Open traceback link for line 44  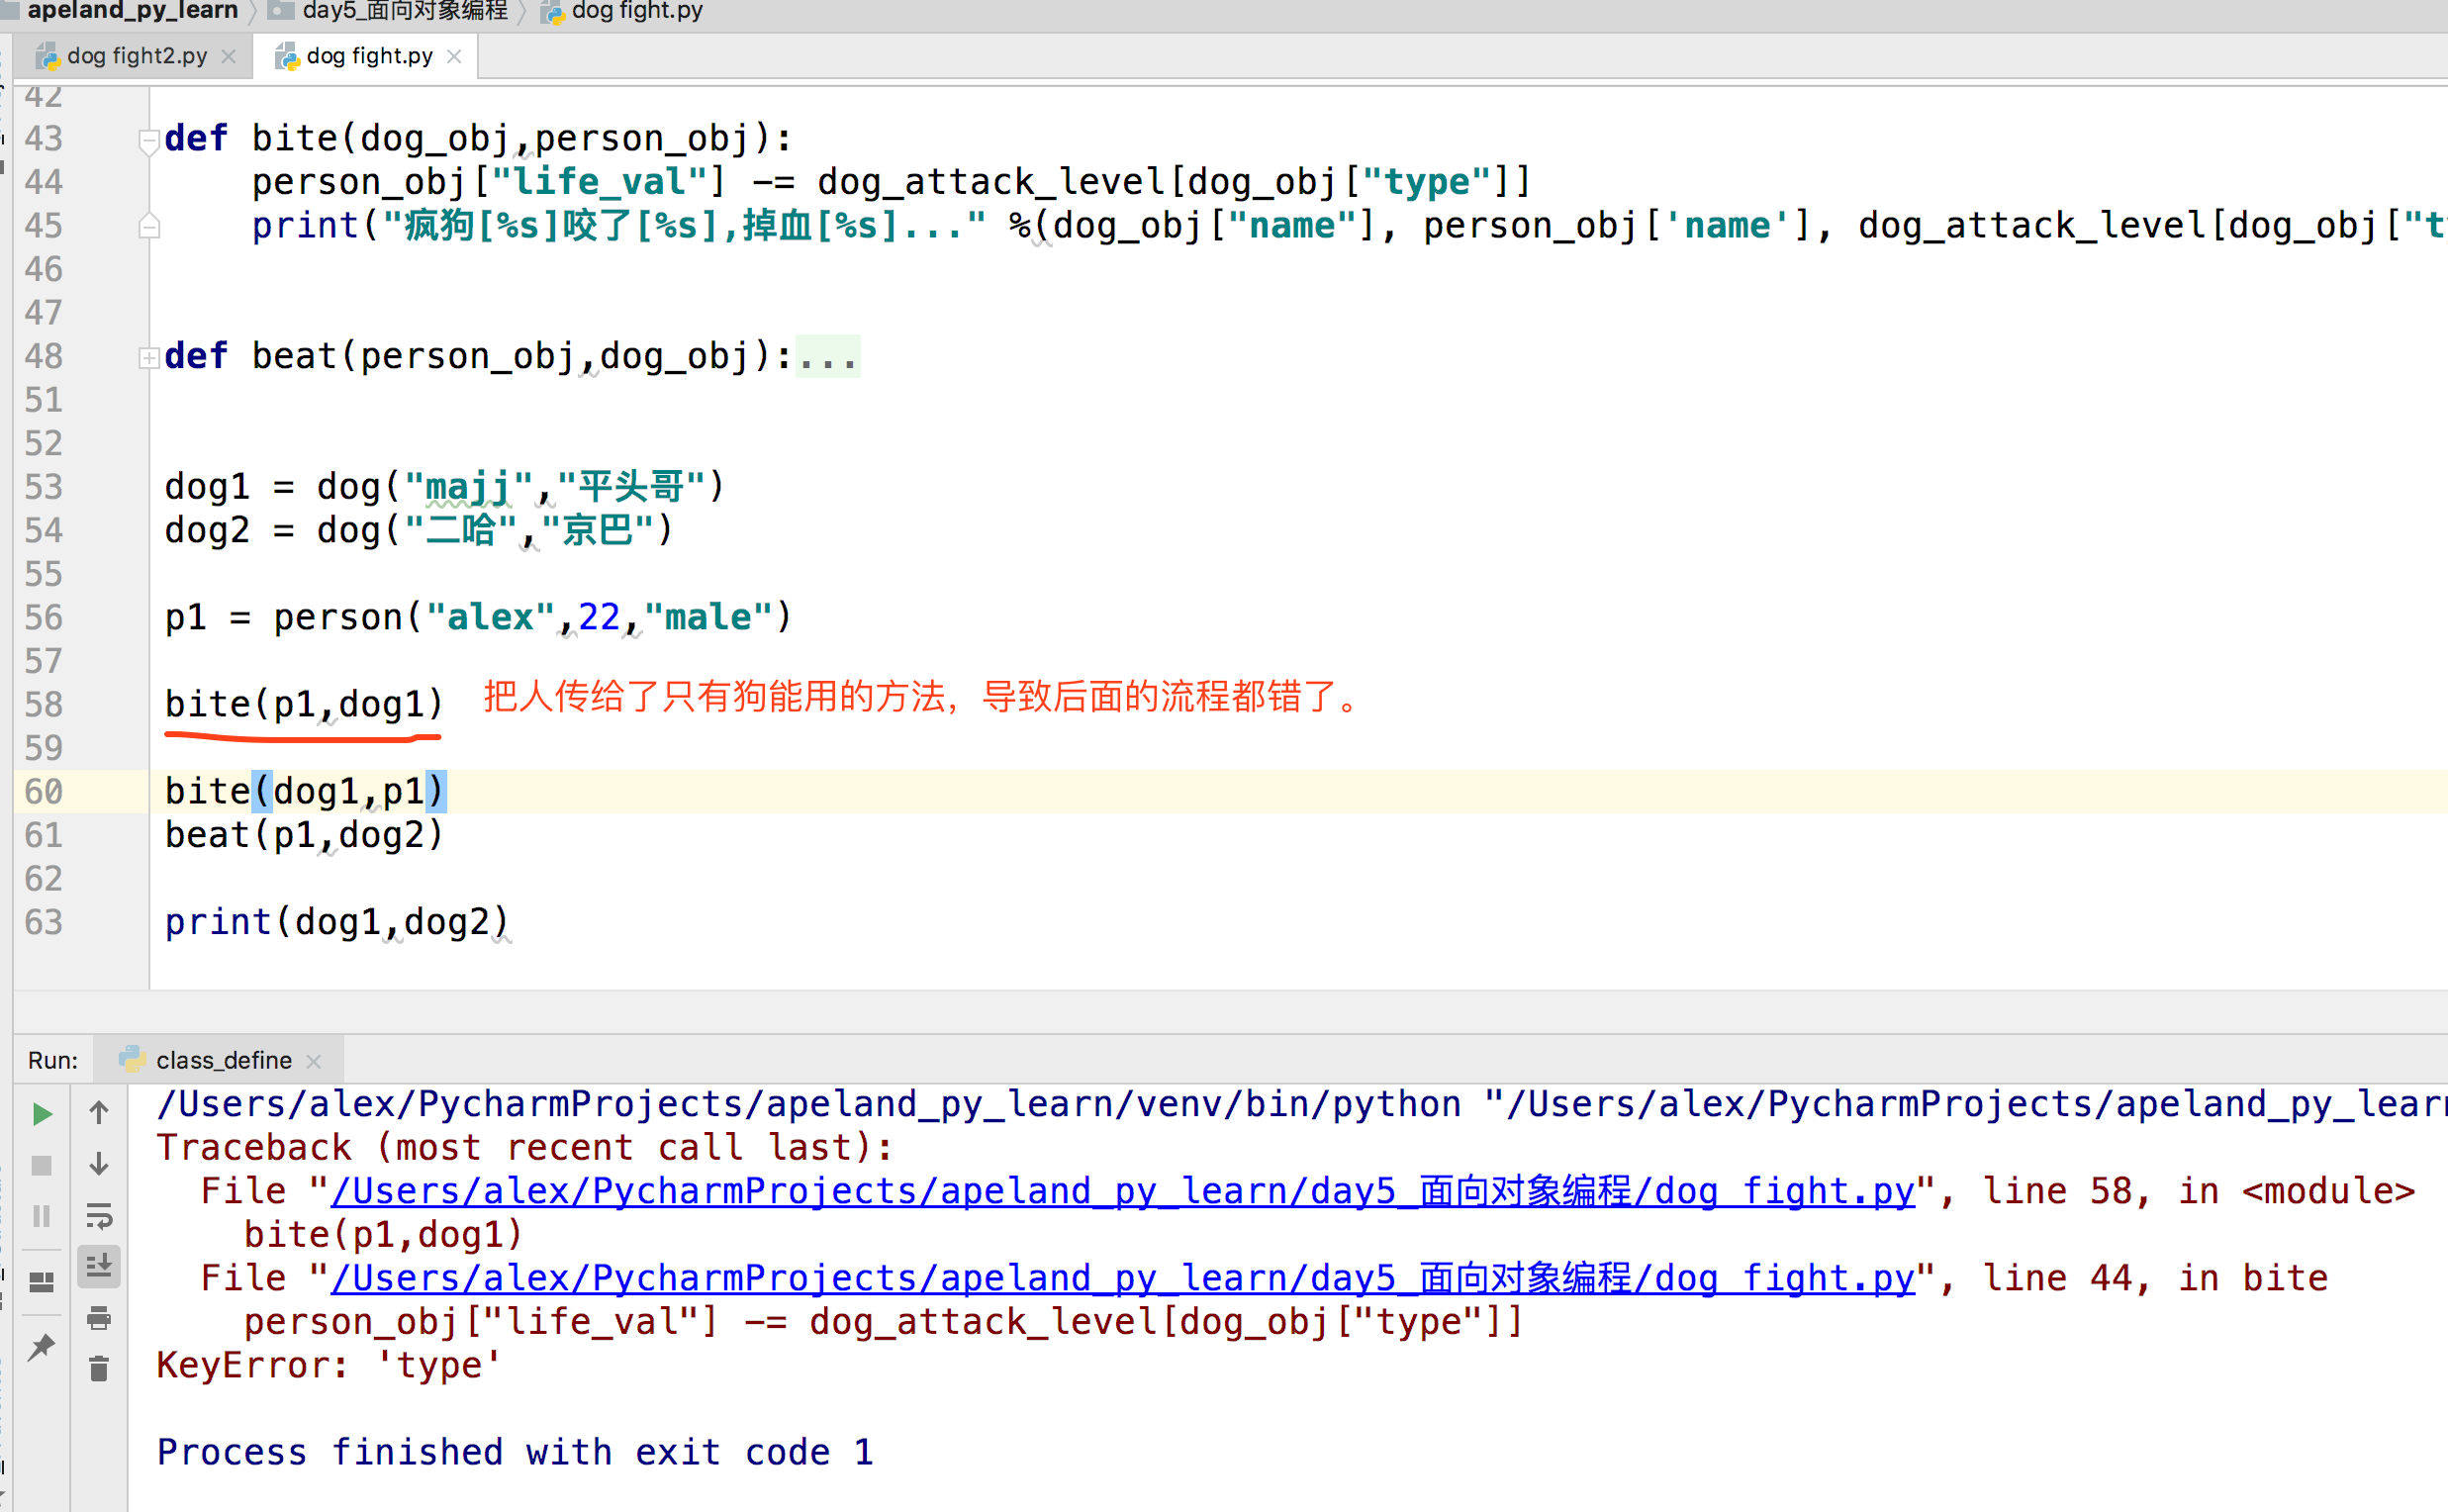tap(1122, 1278)
